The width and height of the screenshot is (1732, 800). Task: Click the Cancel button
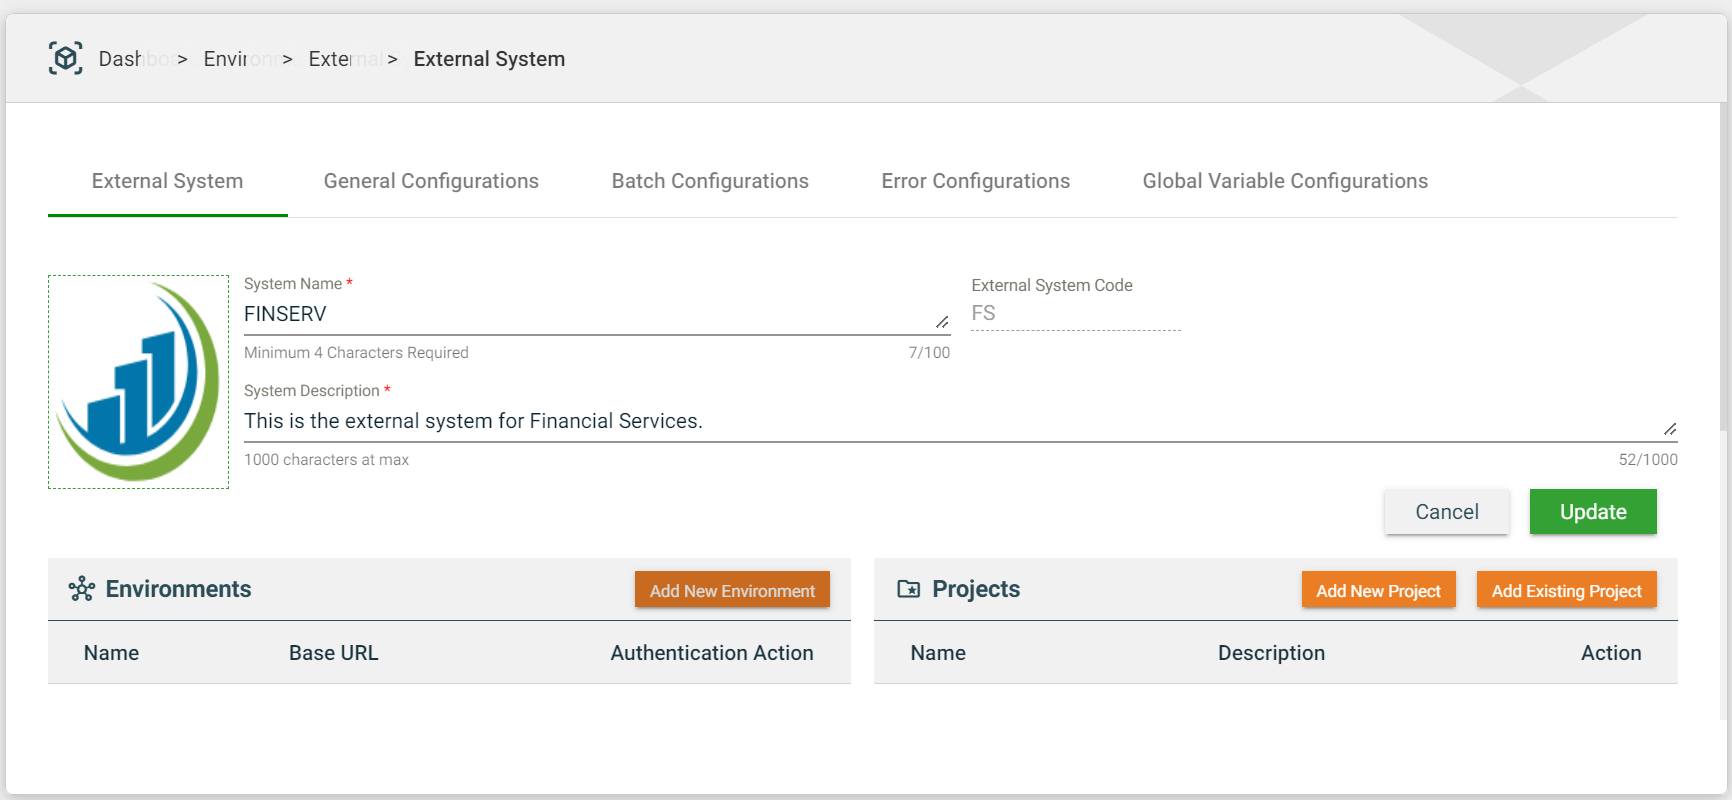click(1446, 512)
